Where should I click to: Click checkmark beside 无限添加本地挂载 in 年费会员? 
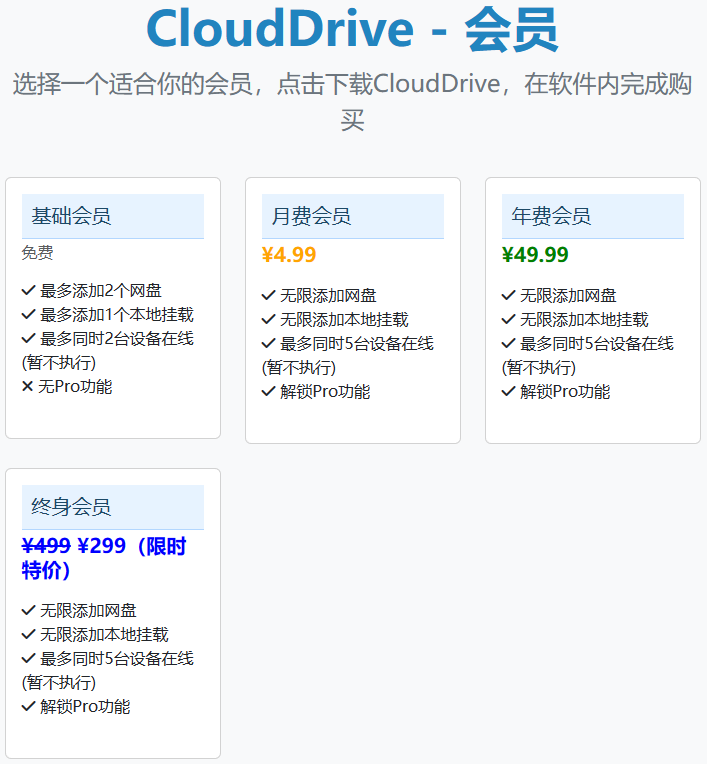(509, 320)
